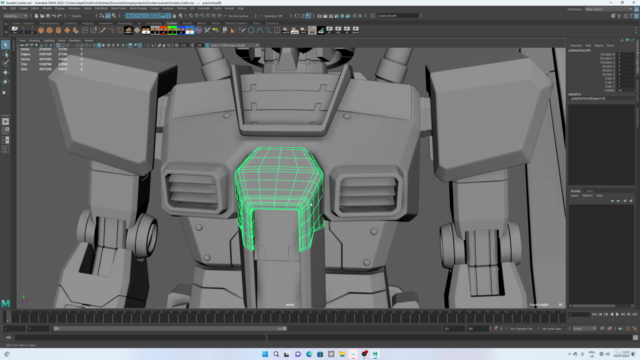Screen dimensions: 640x360
Task: Open the Channels menu in Channel Box
Action: [x=576, y=45]
